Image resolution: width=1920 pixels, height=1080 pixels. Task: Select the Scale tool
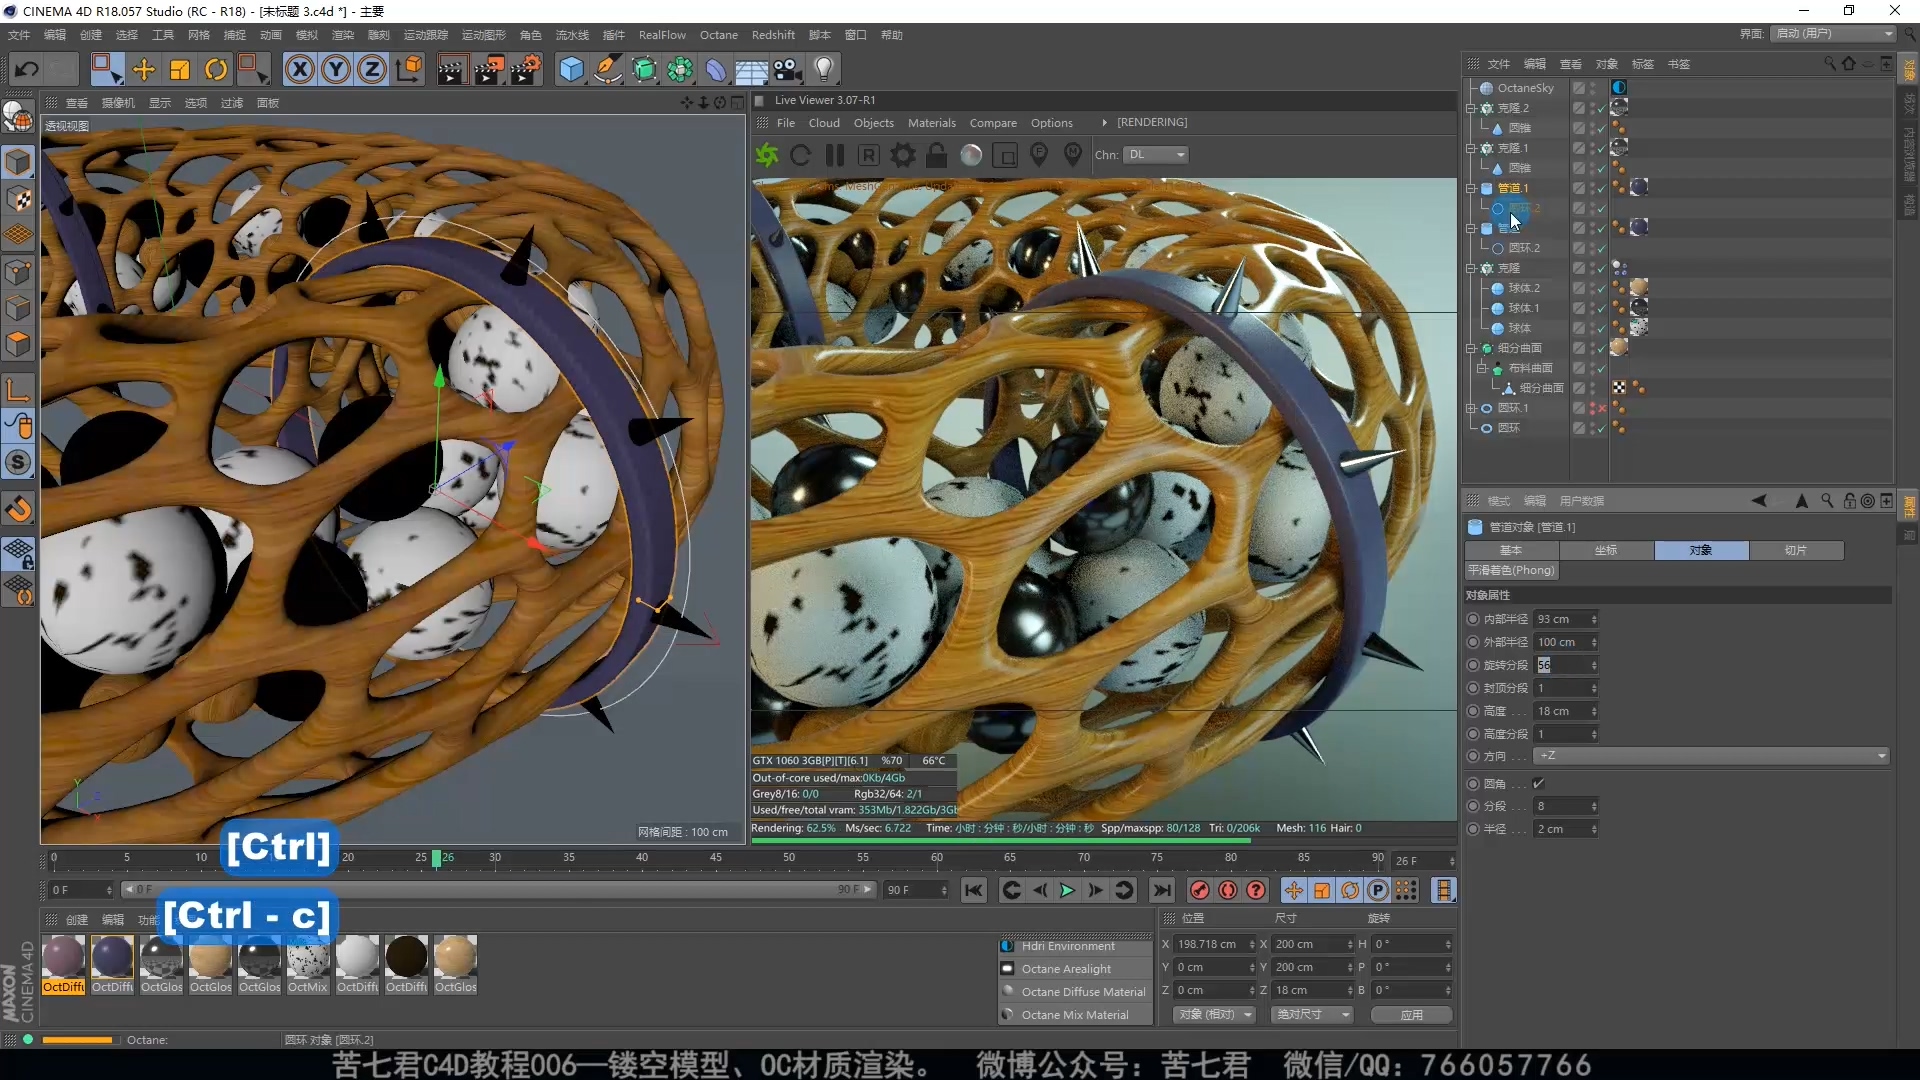(x=180, y=69)
